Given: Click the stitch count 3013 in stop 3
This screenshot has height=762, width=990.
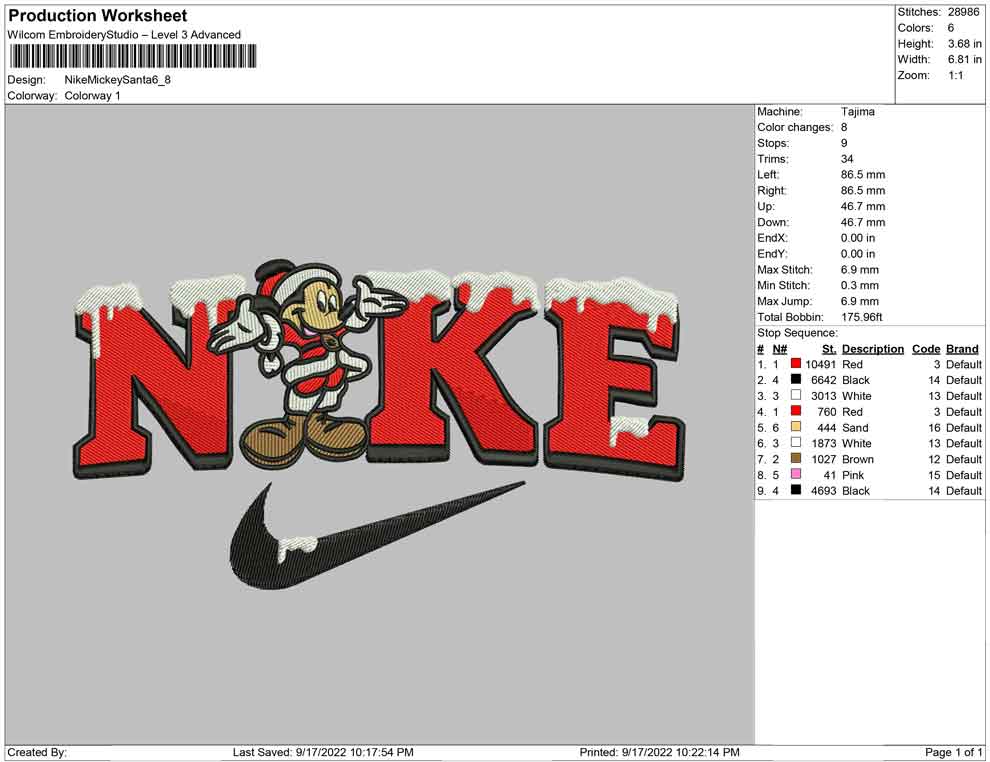Looking at the screenshot, I should (x=823, y=396).
